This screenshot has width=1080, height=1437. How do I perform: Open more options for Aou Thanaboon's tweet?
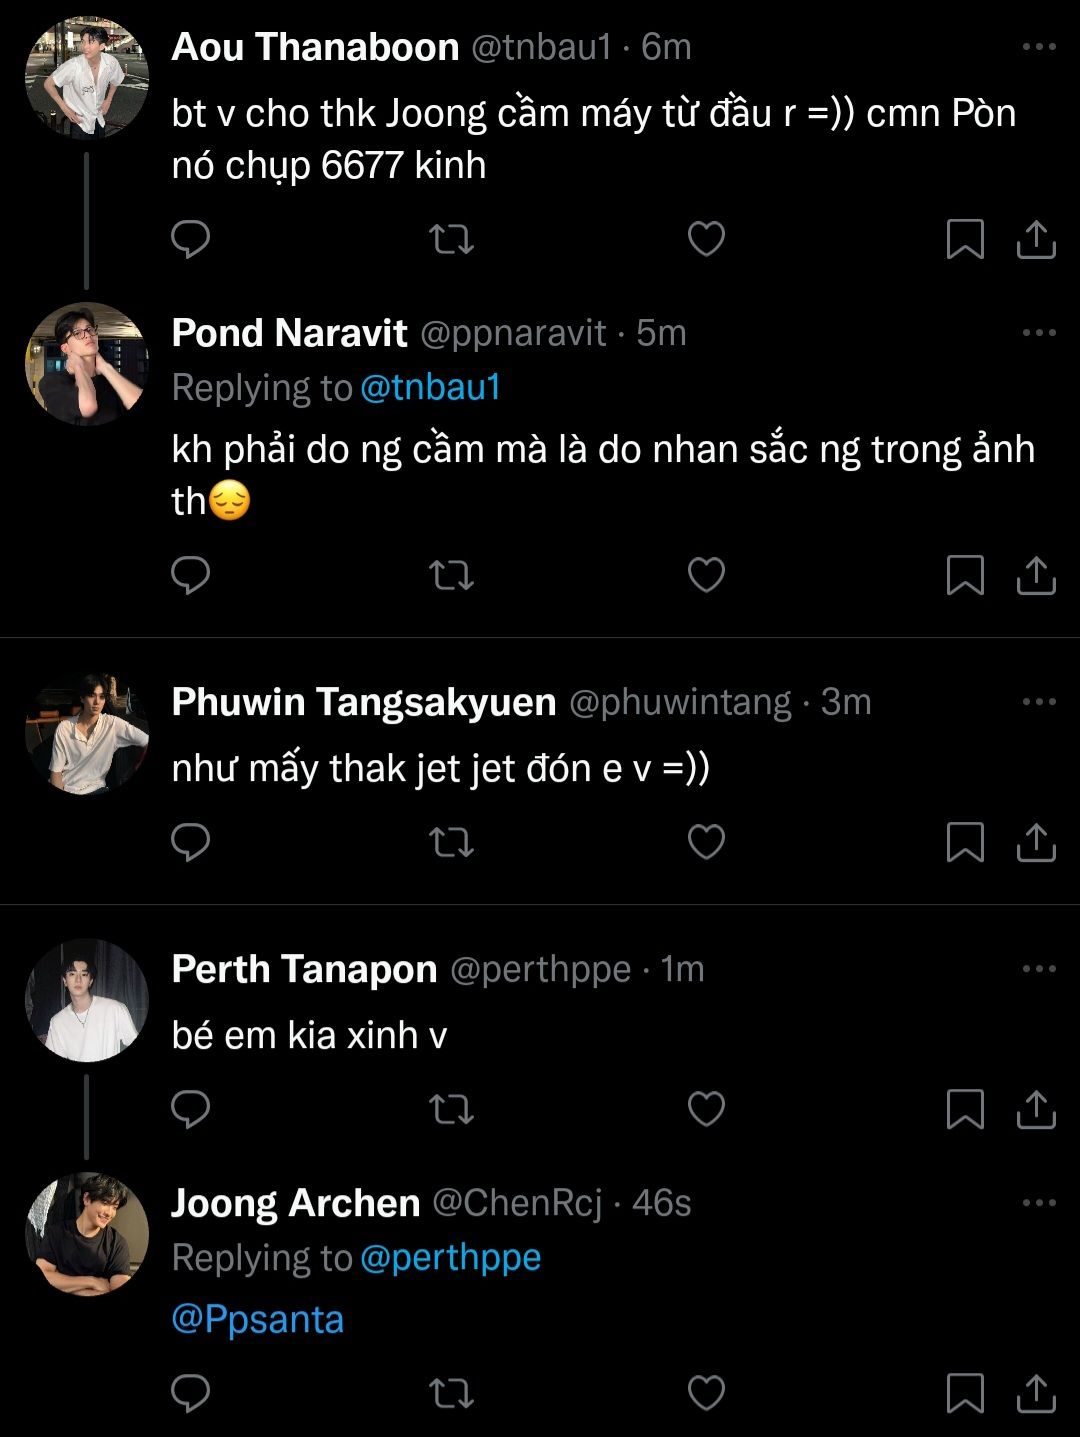click(x=1039, y=47)
